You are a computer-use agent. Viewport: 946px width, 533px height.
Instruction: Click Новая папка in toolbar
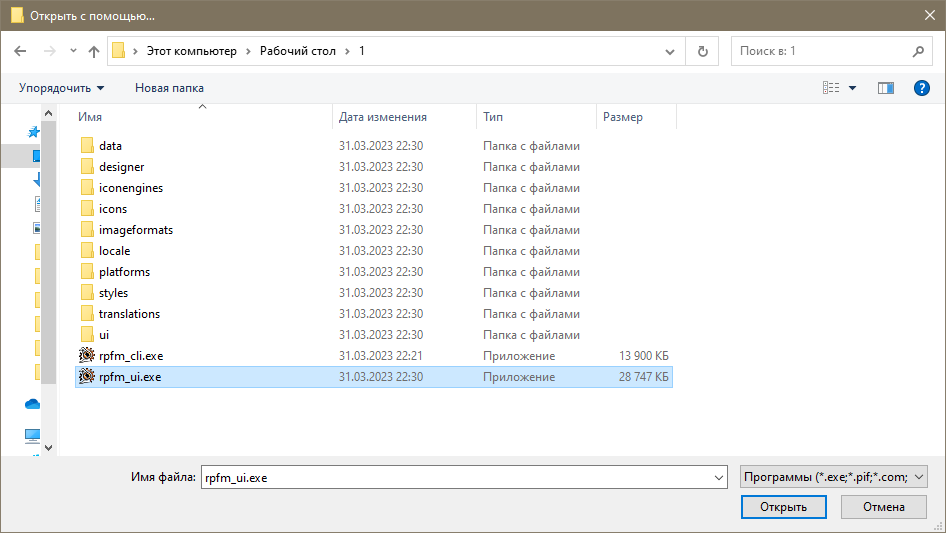169,88
